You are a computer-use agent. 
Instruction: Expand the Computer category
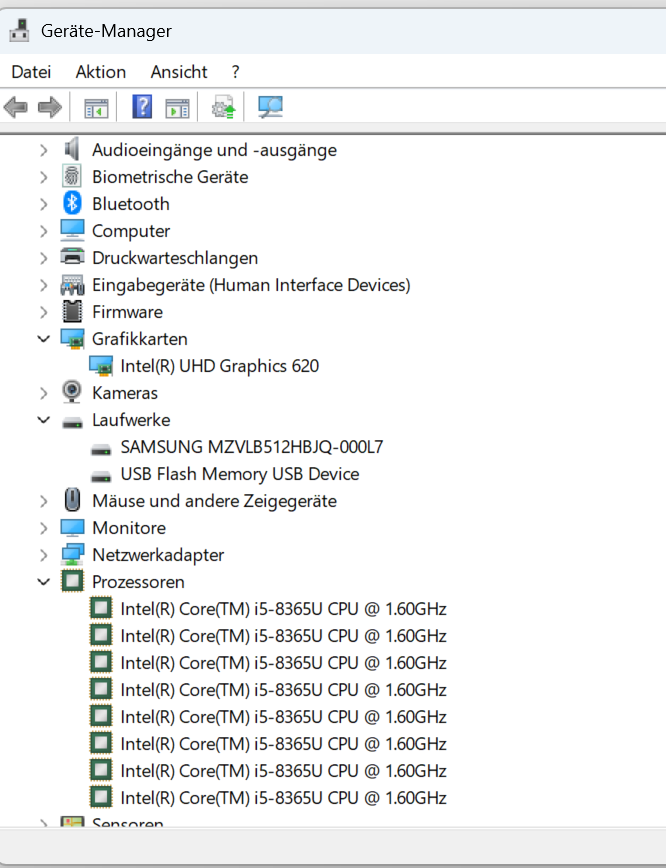pos(44,231)
